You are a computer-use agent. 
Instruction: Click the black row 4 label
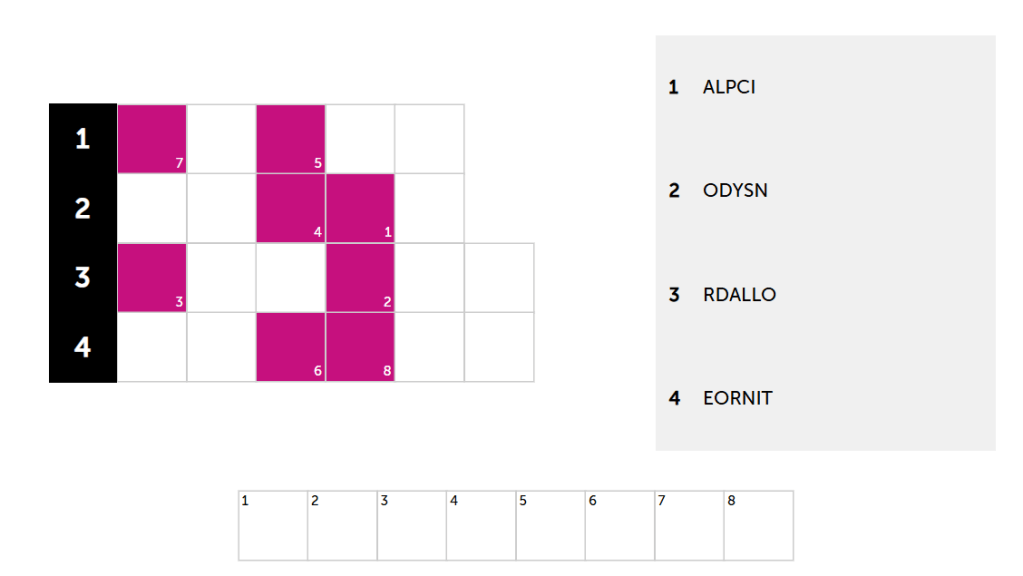[x=83, y=346]
